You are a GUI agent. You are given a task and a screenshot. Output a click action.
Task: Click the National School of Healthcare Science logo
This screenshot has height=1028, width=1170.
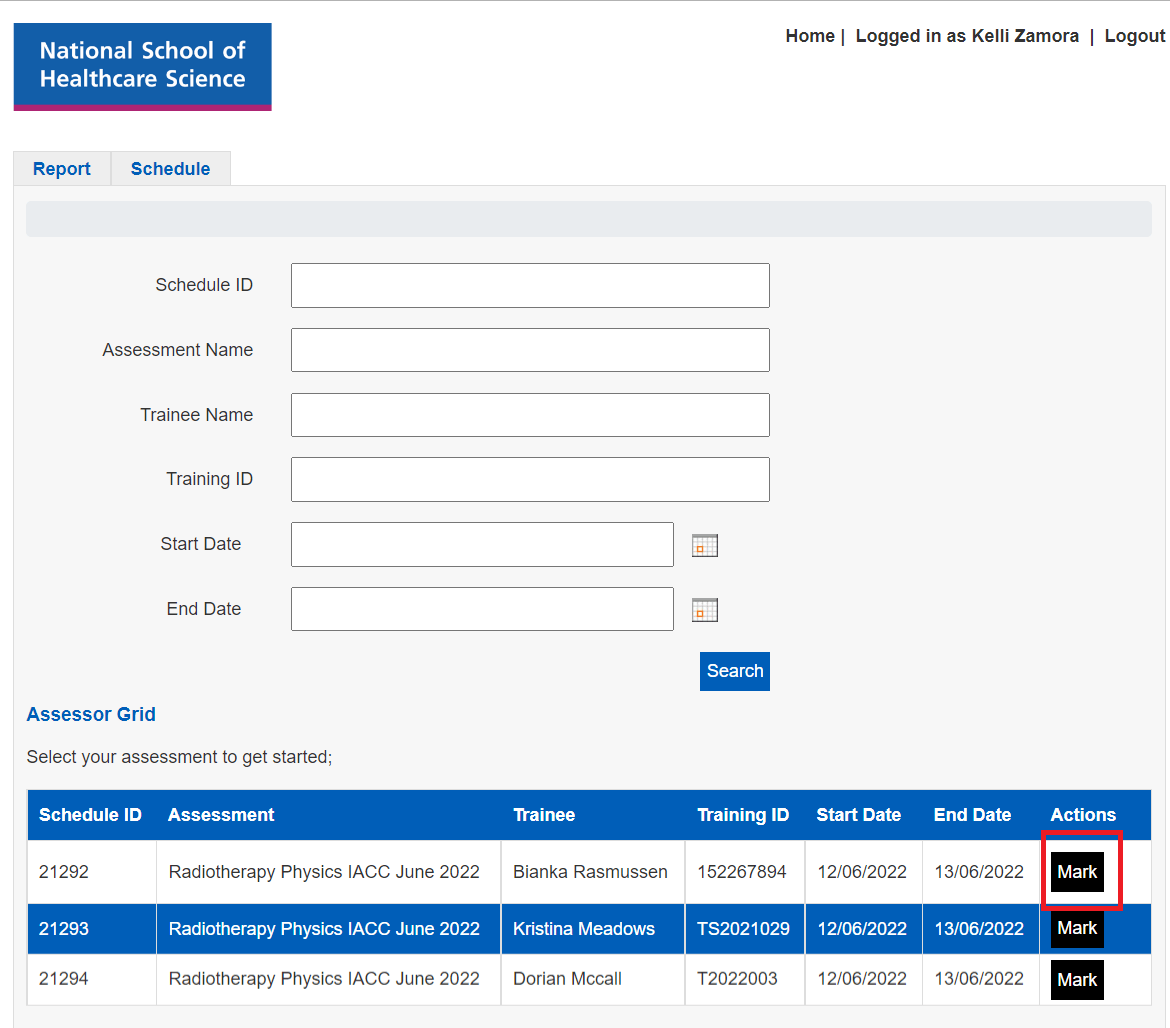tap(143, 66)
